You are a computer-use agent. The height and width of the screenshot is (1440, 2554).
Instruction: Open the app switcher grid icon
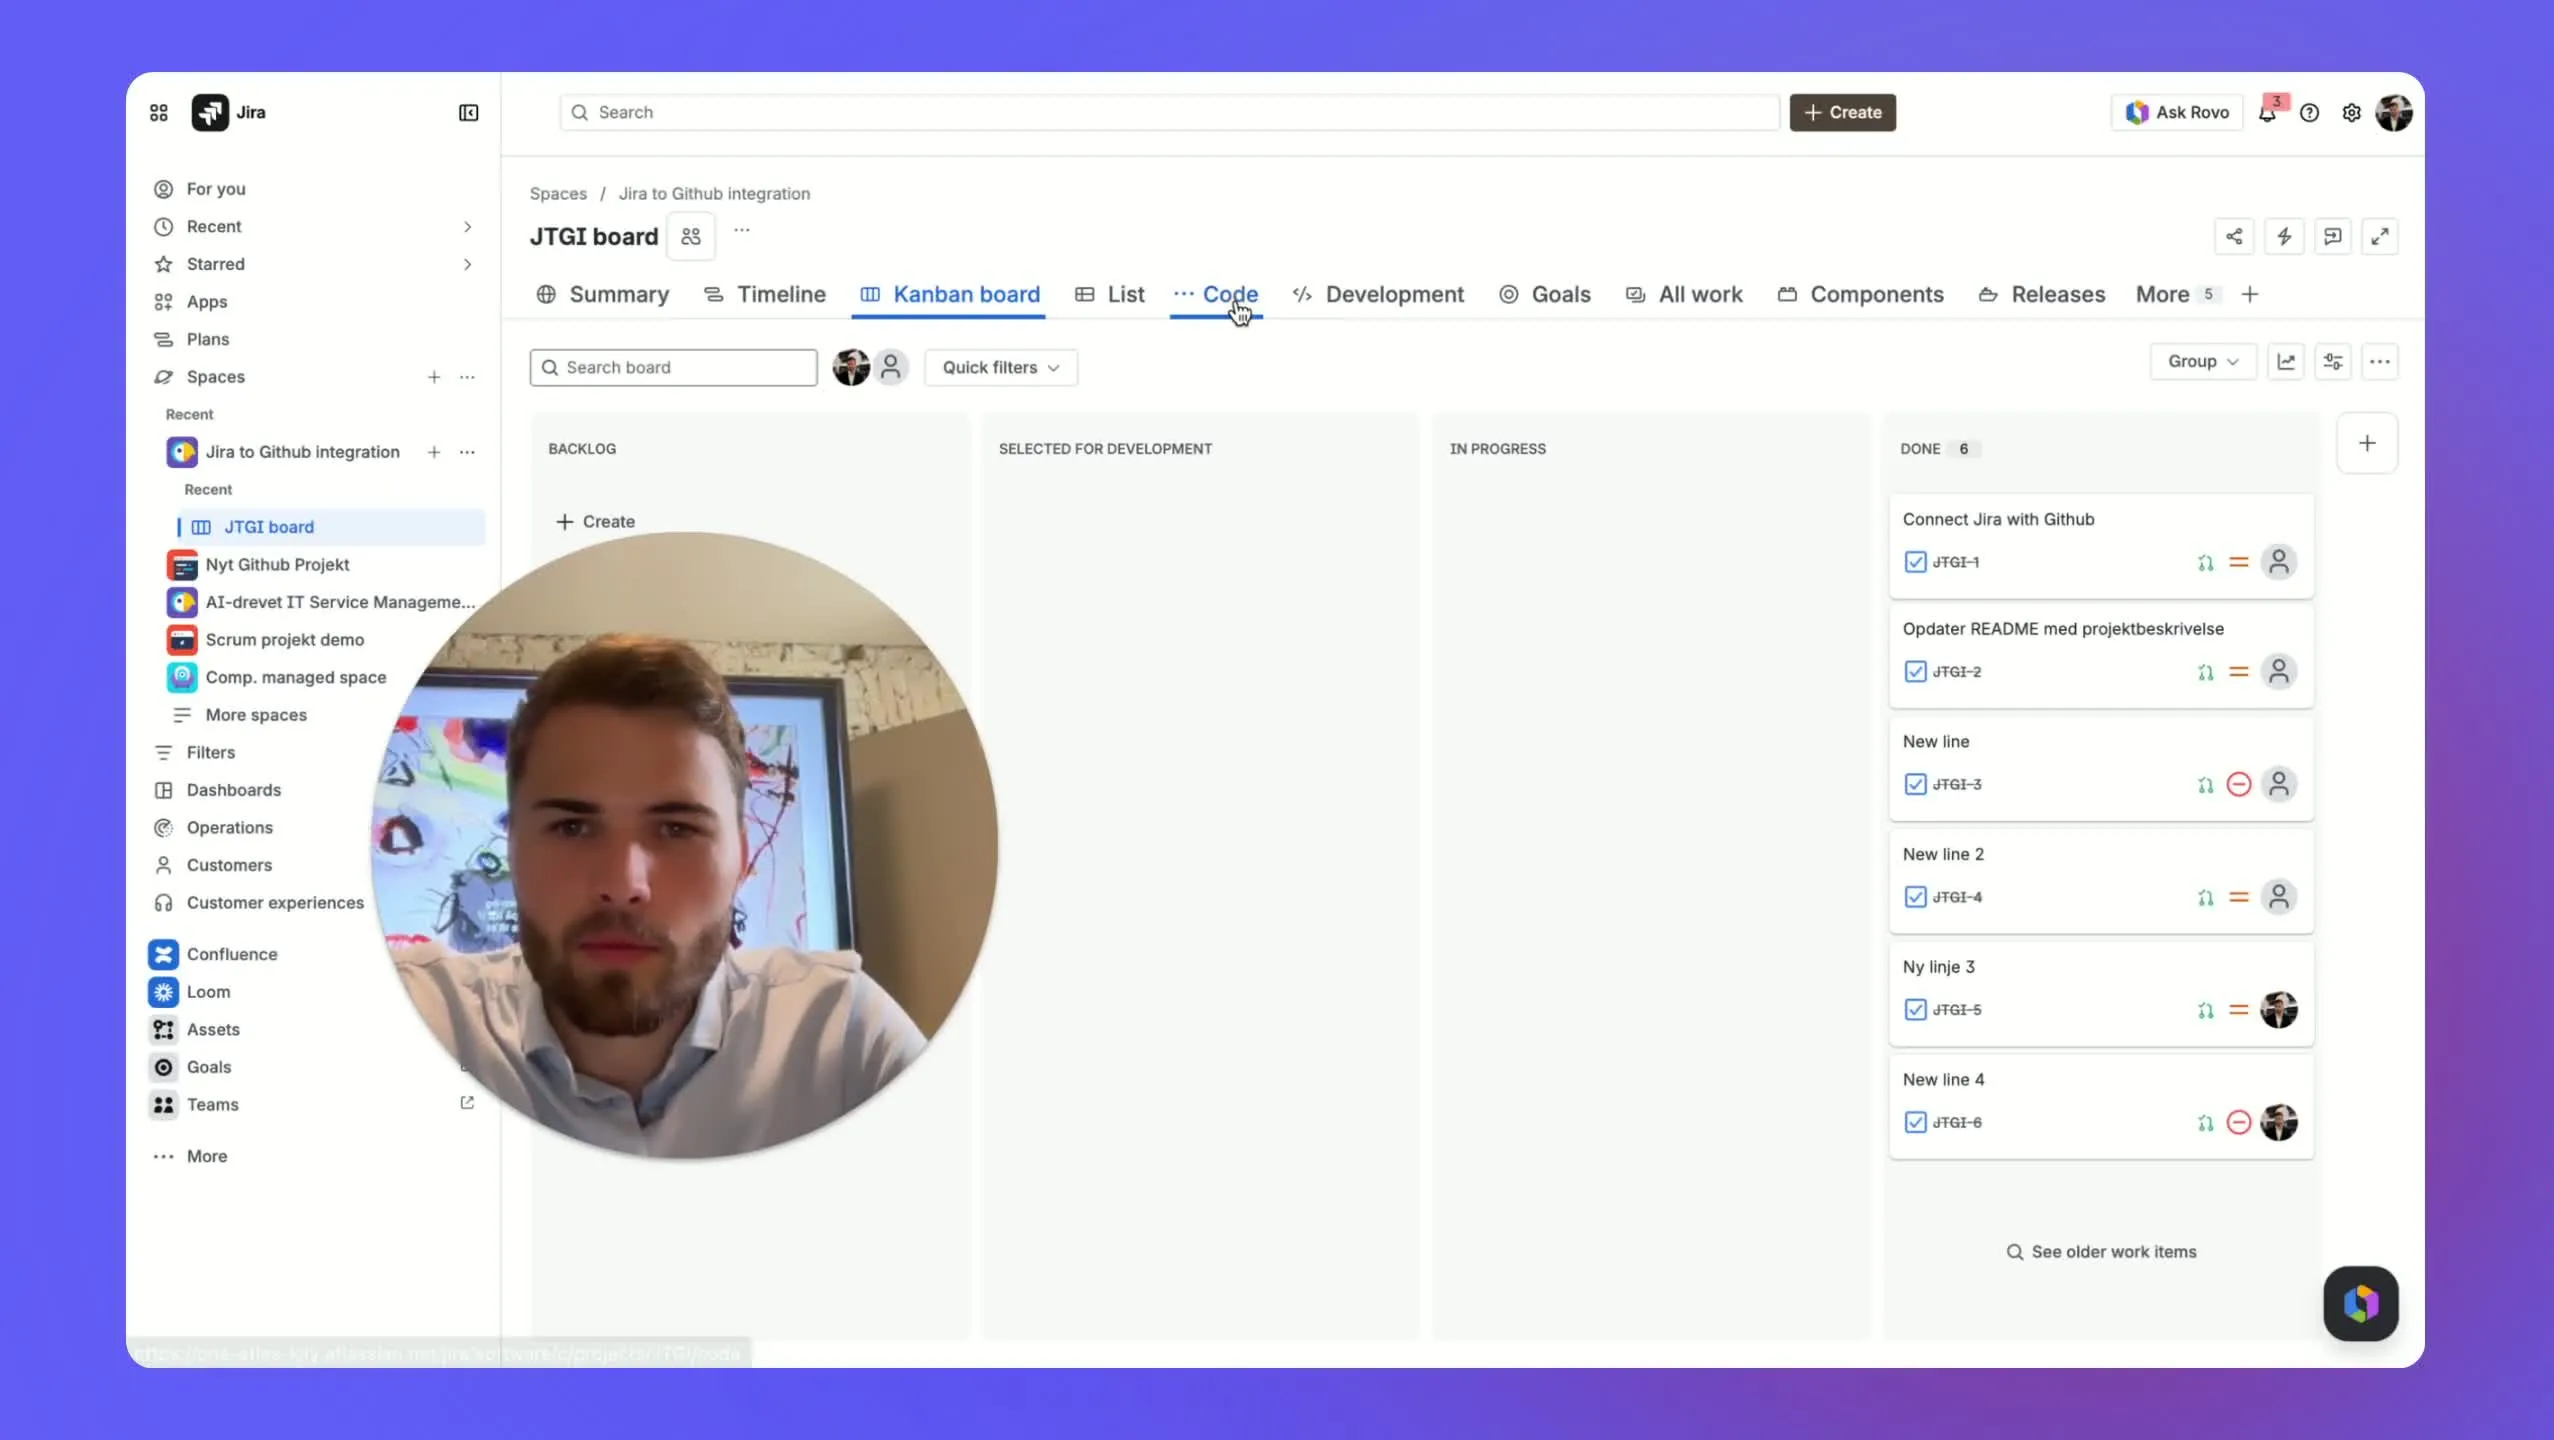(158, 112)
